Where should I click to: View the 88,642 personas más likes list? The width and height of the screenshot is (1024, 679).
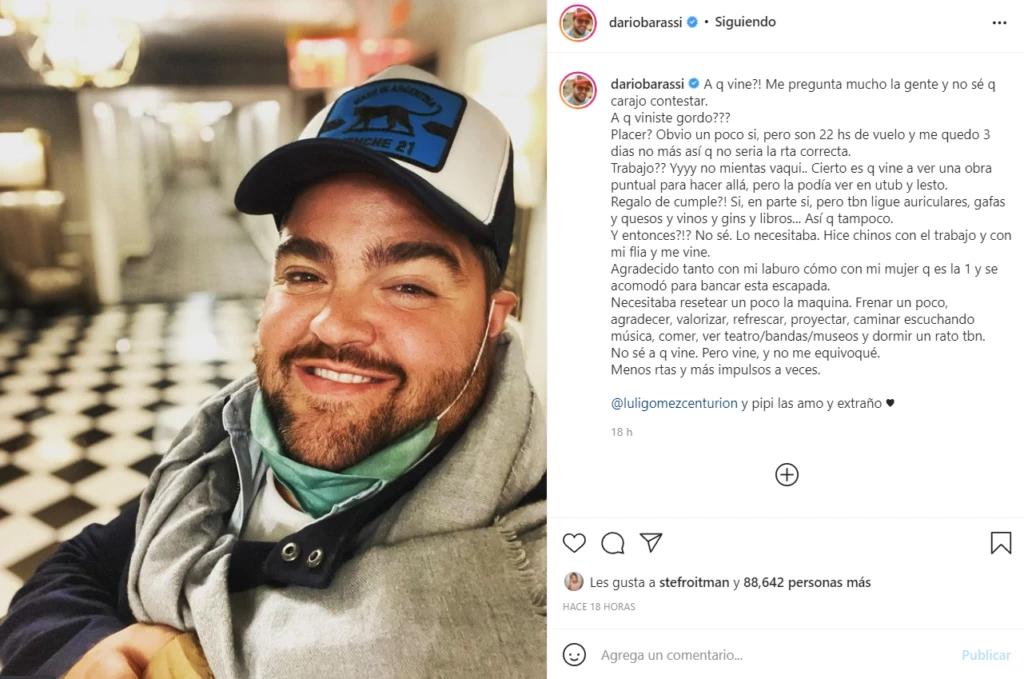(807, 582)
